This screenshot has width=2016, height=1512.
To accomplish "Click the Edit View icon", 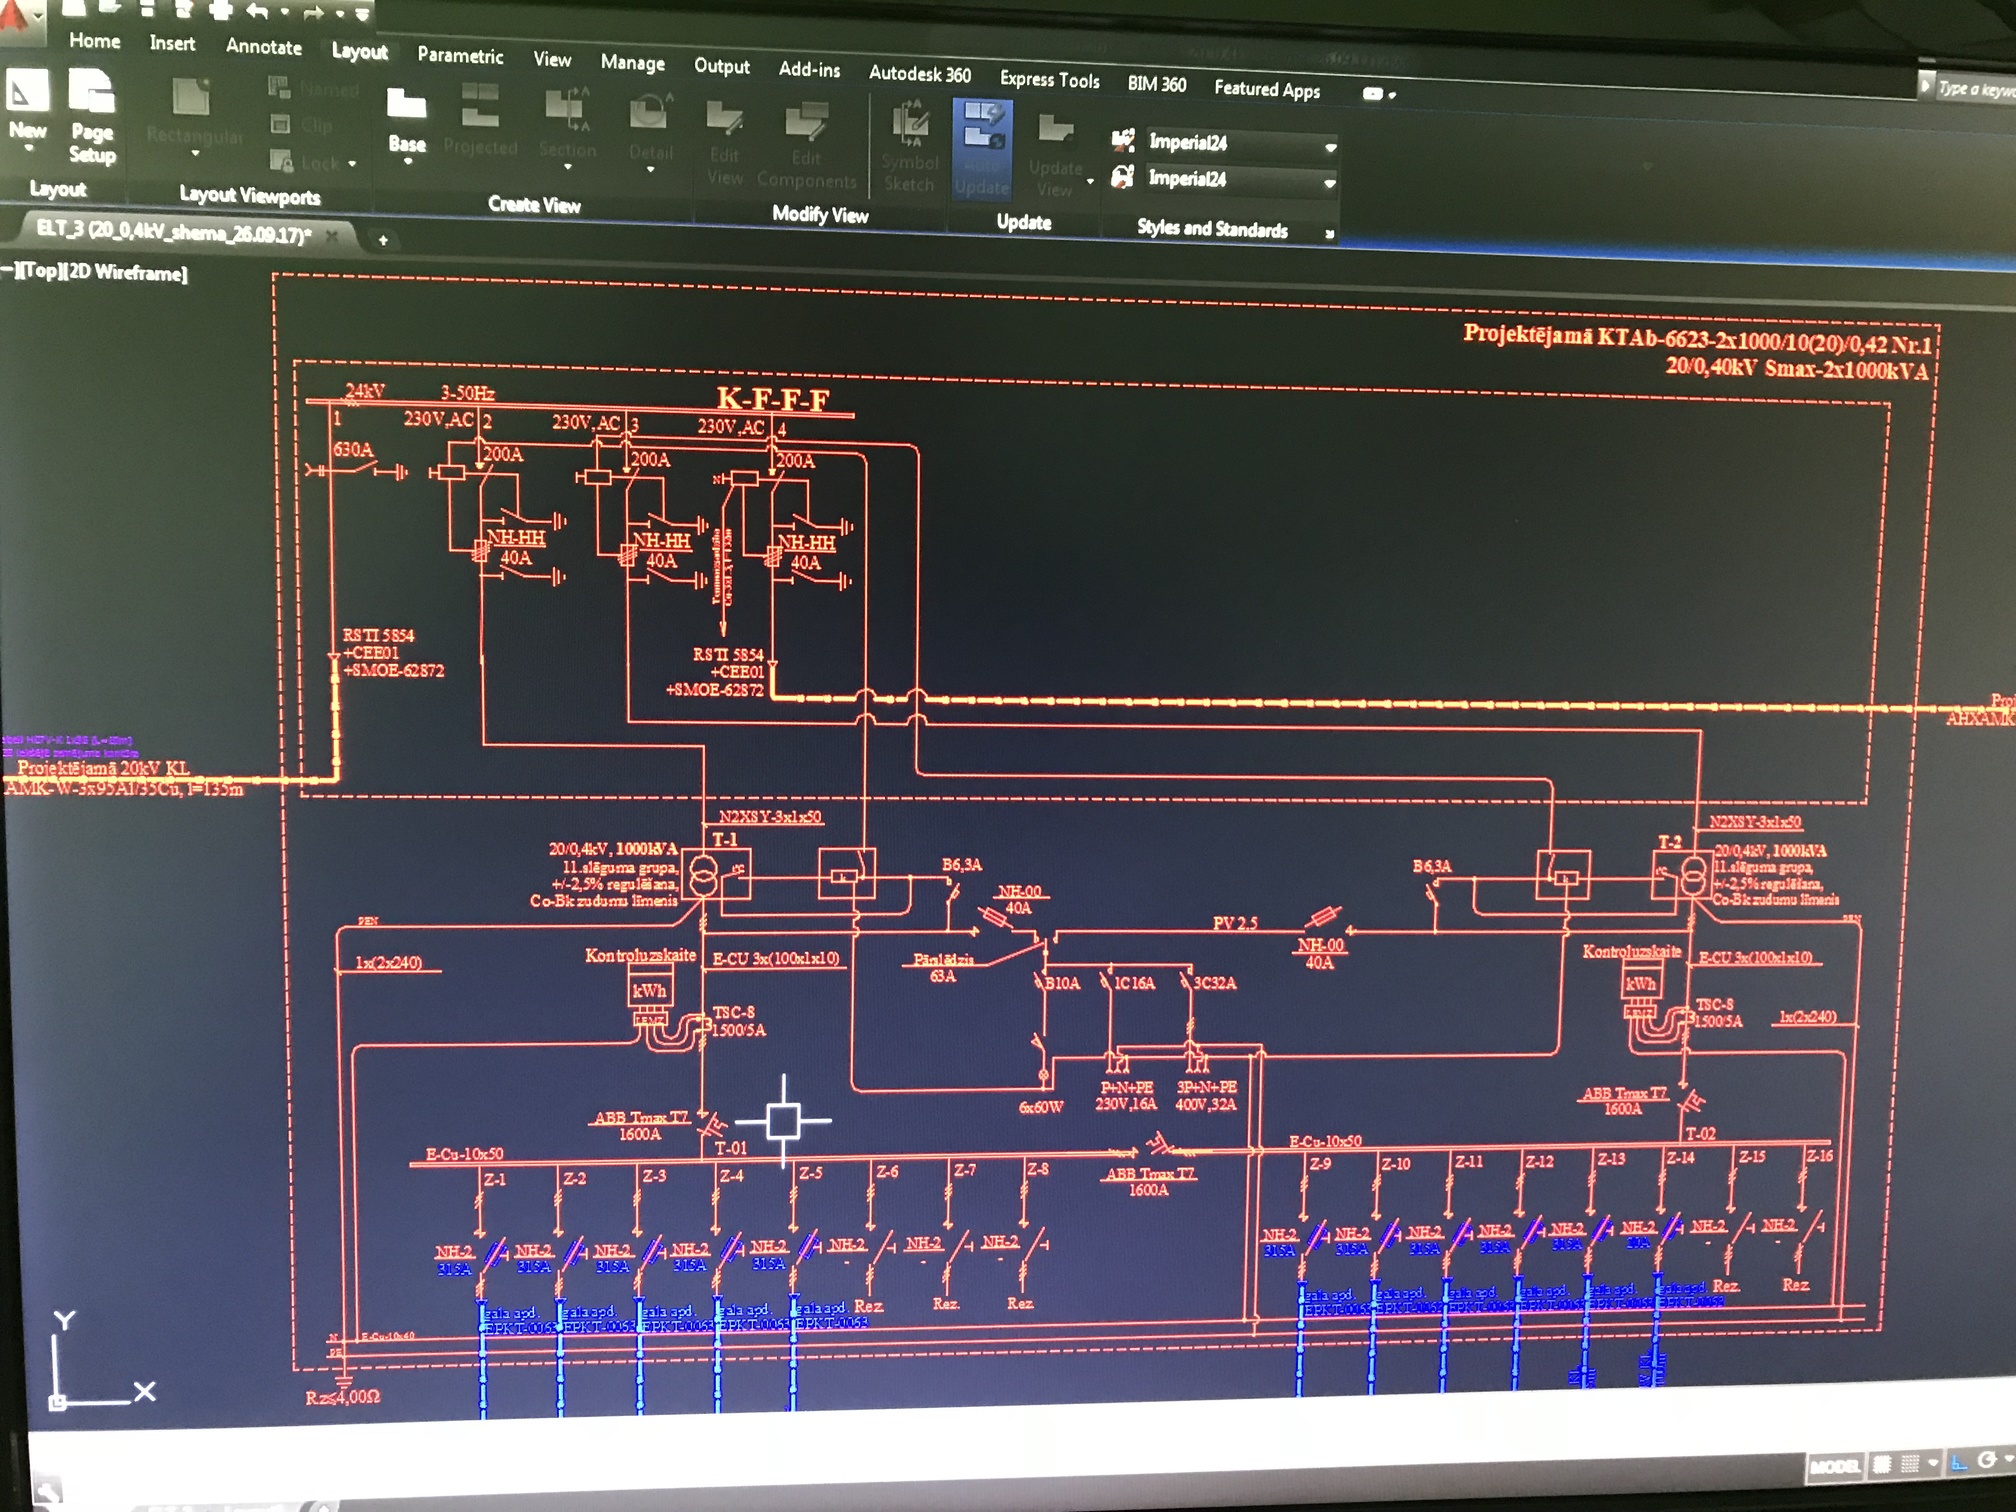I will point(724,118).
